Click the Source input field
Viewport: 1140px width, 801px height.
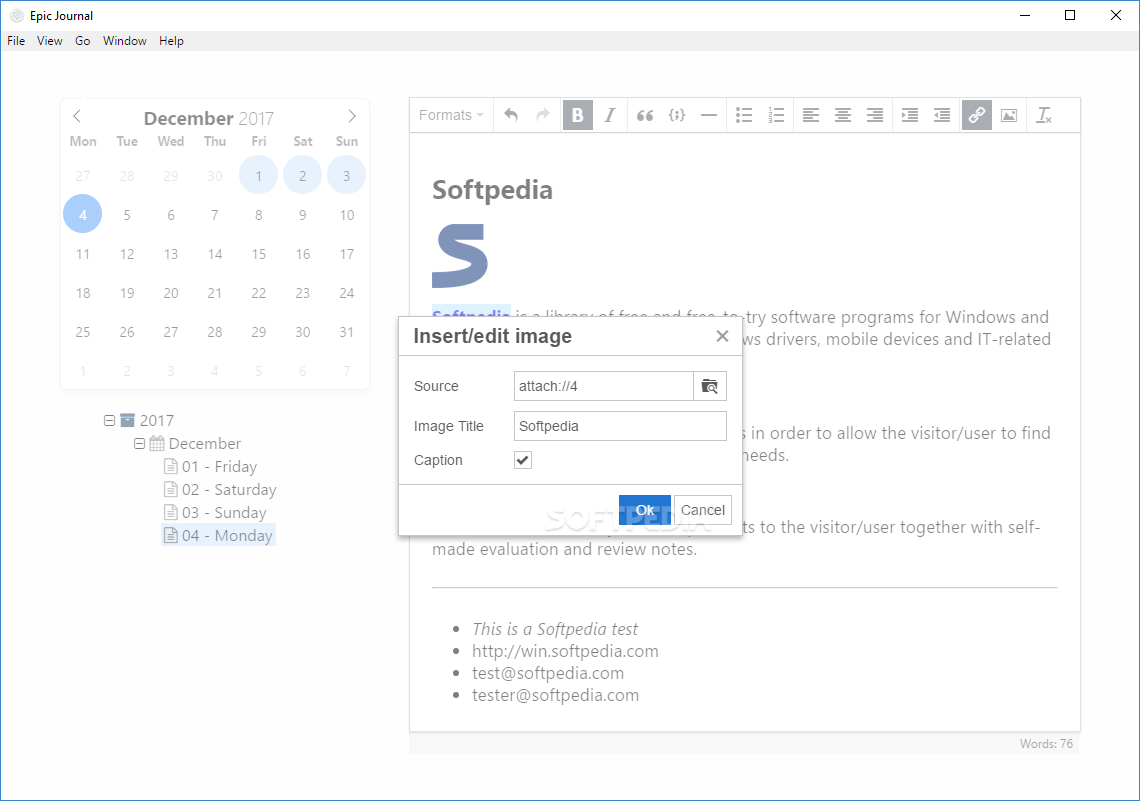point(603,386)
